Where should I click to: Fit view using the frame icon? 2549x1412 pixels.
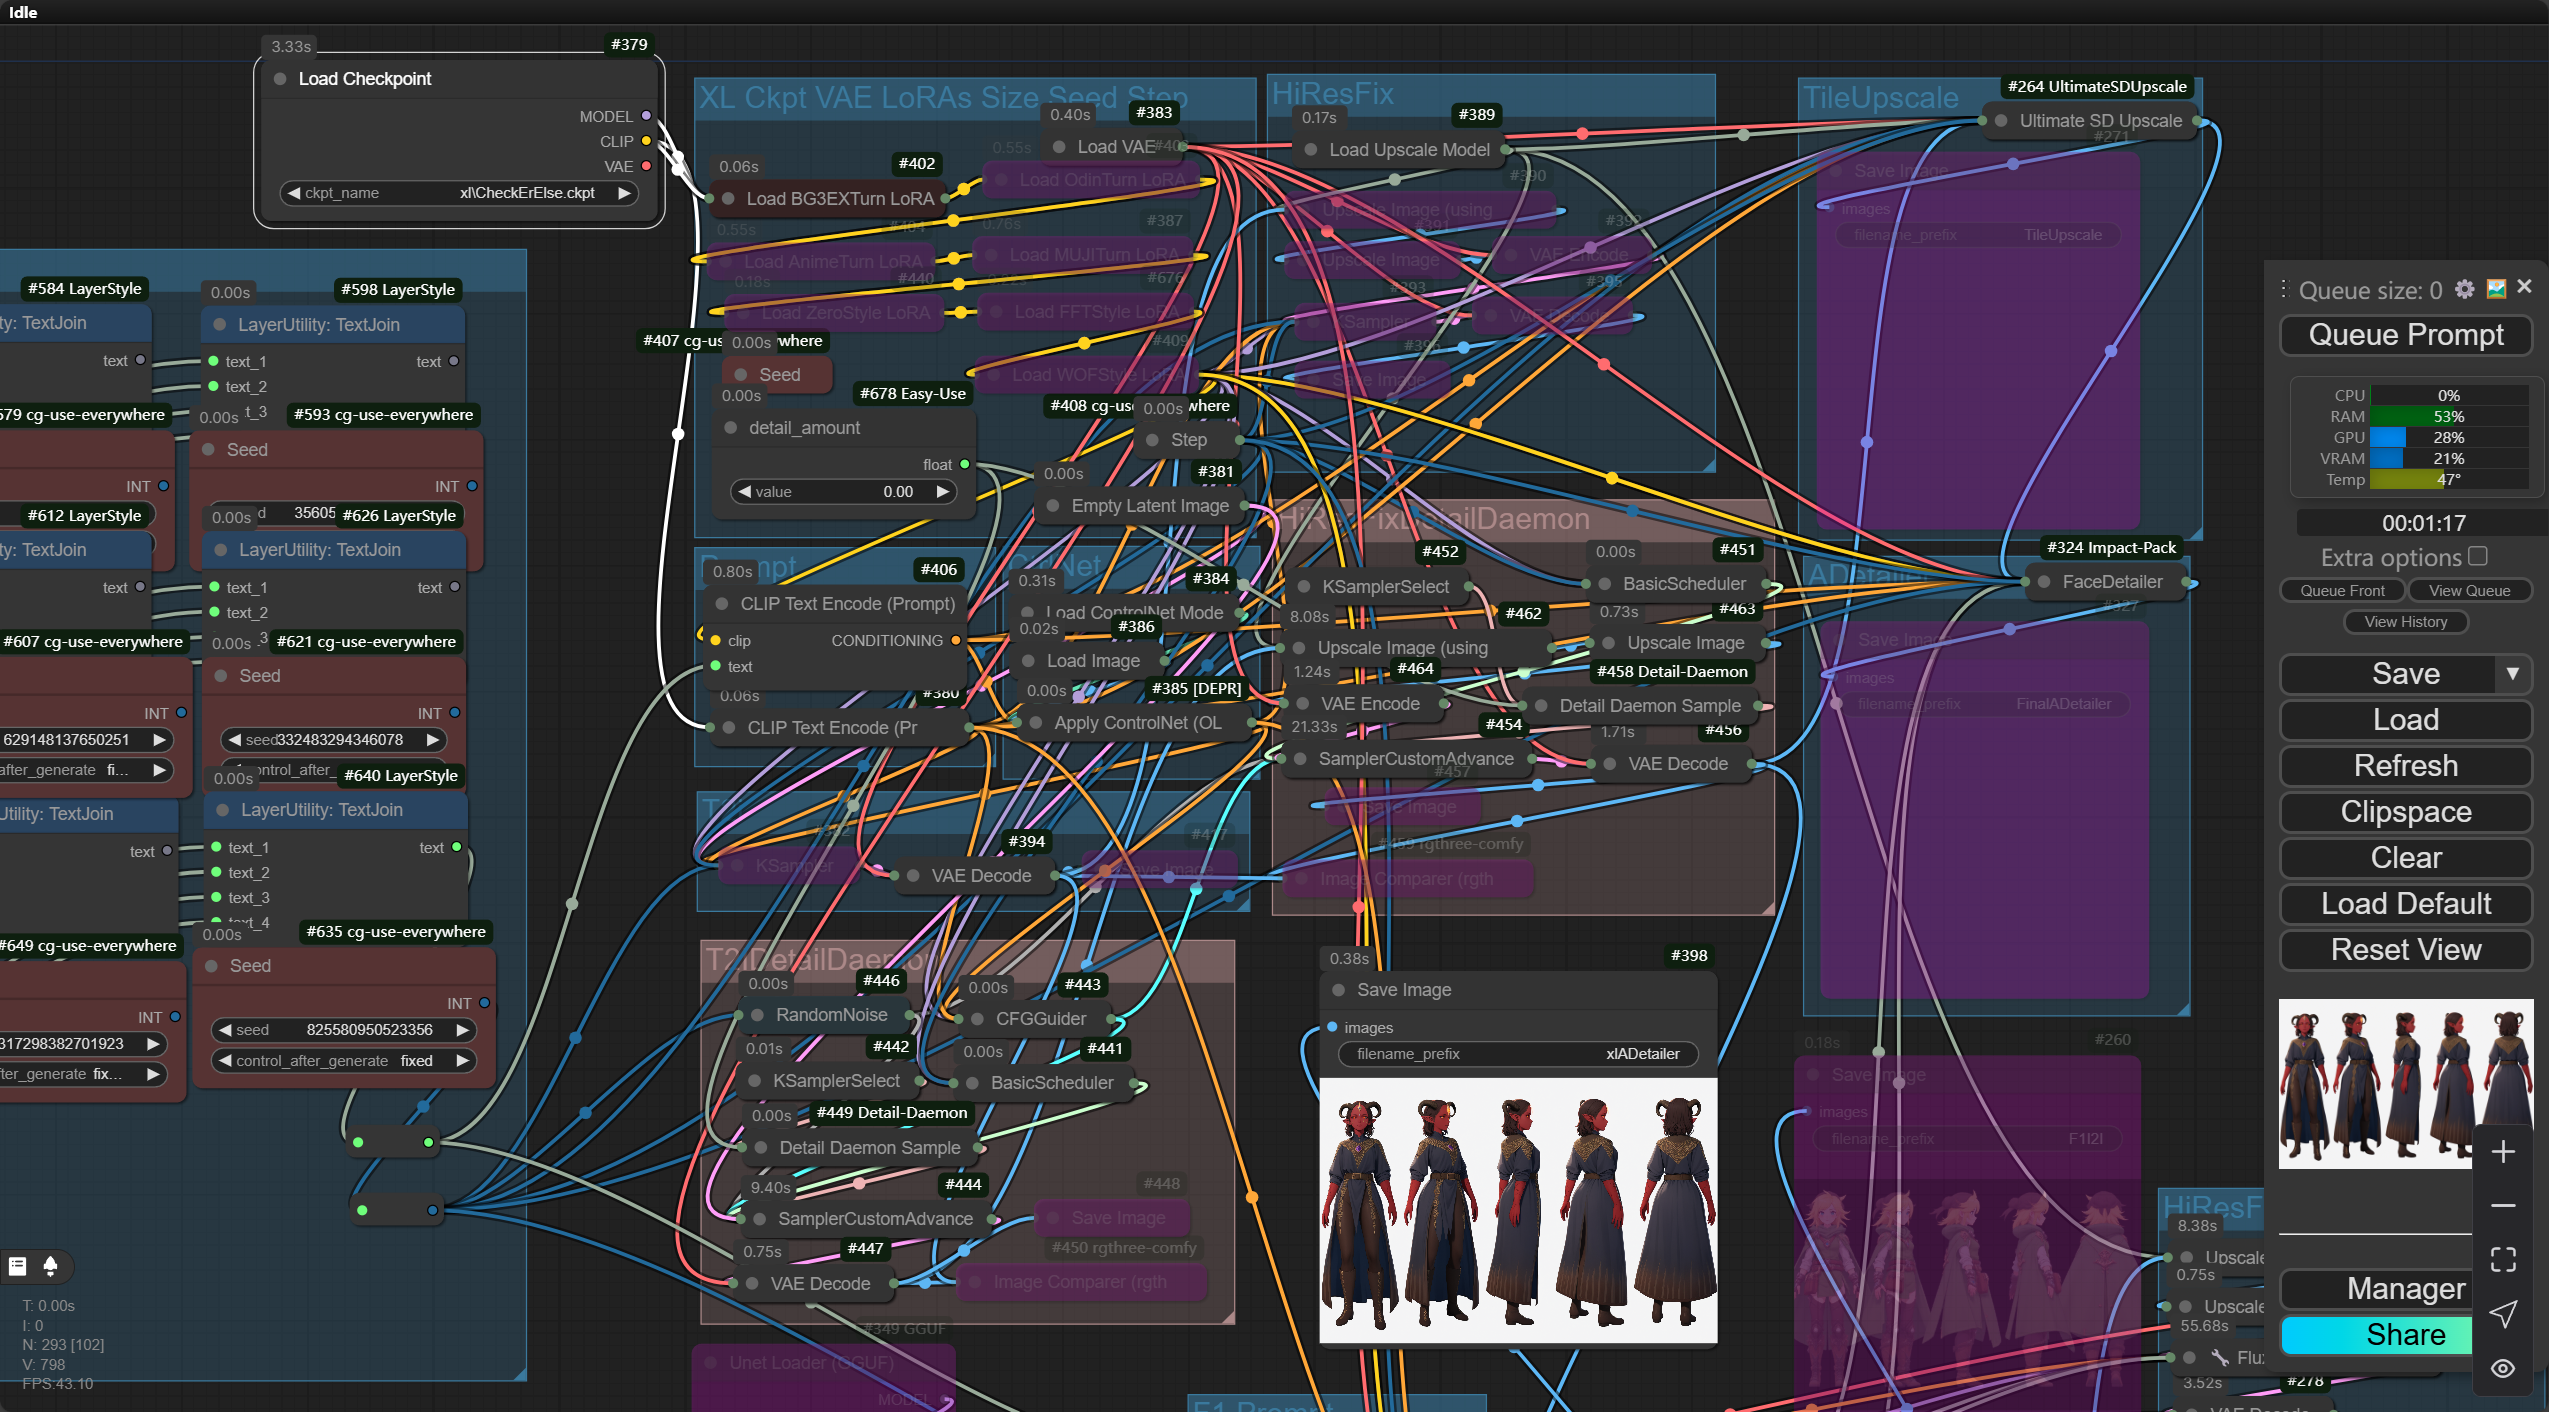point(2503,1260)
